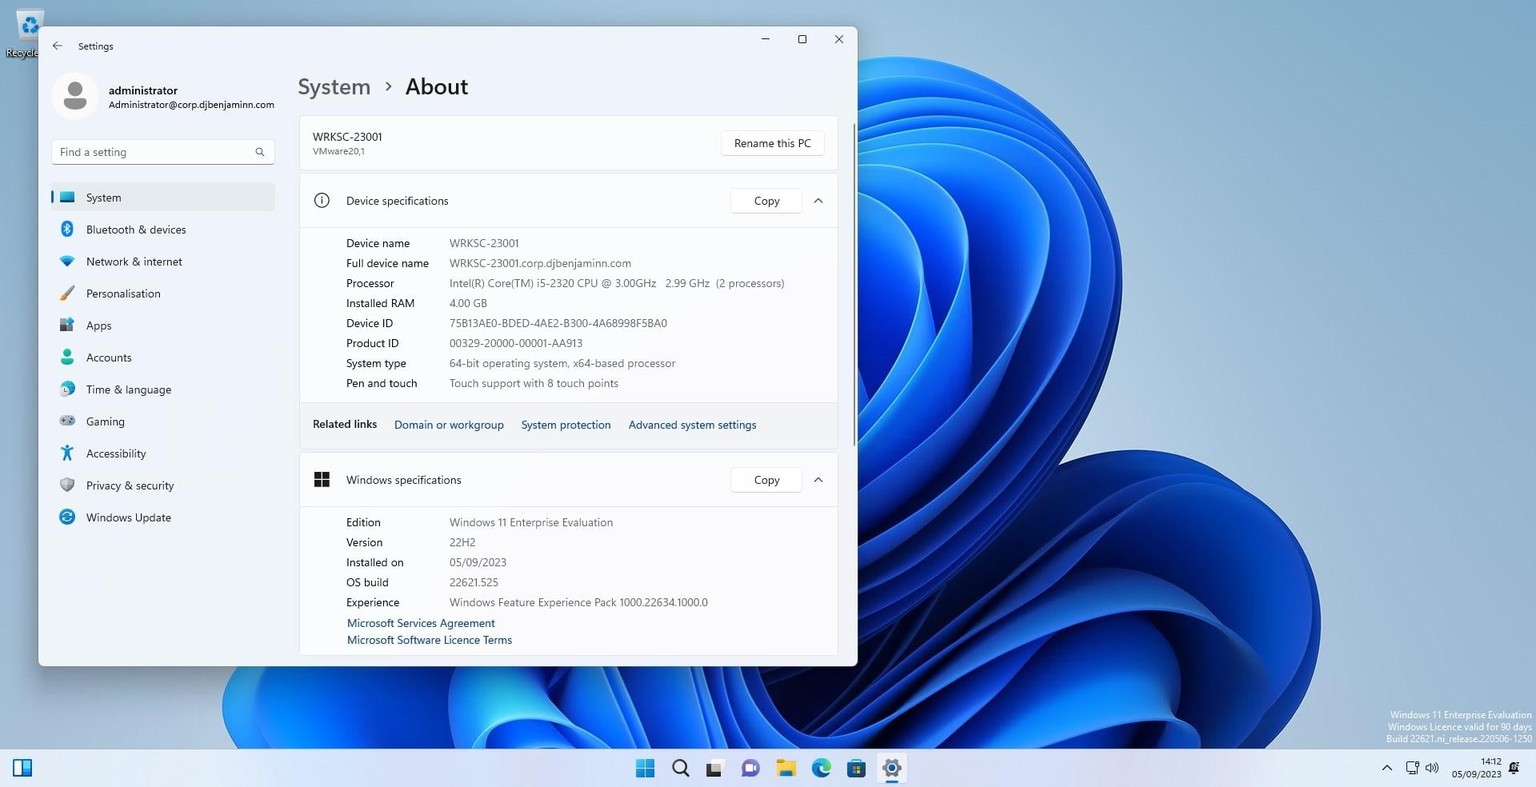Screen dimensions: 1536x787
Task: Click the Bluetooth icon in sidebar
Action: coord(67,229)
